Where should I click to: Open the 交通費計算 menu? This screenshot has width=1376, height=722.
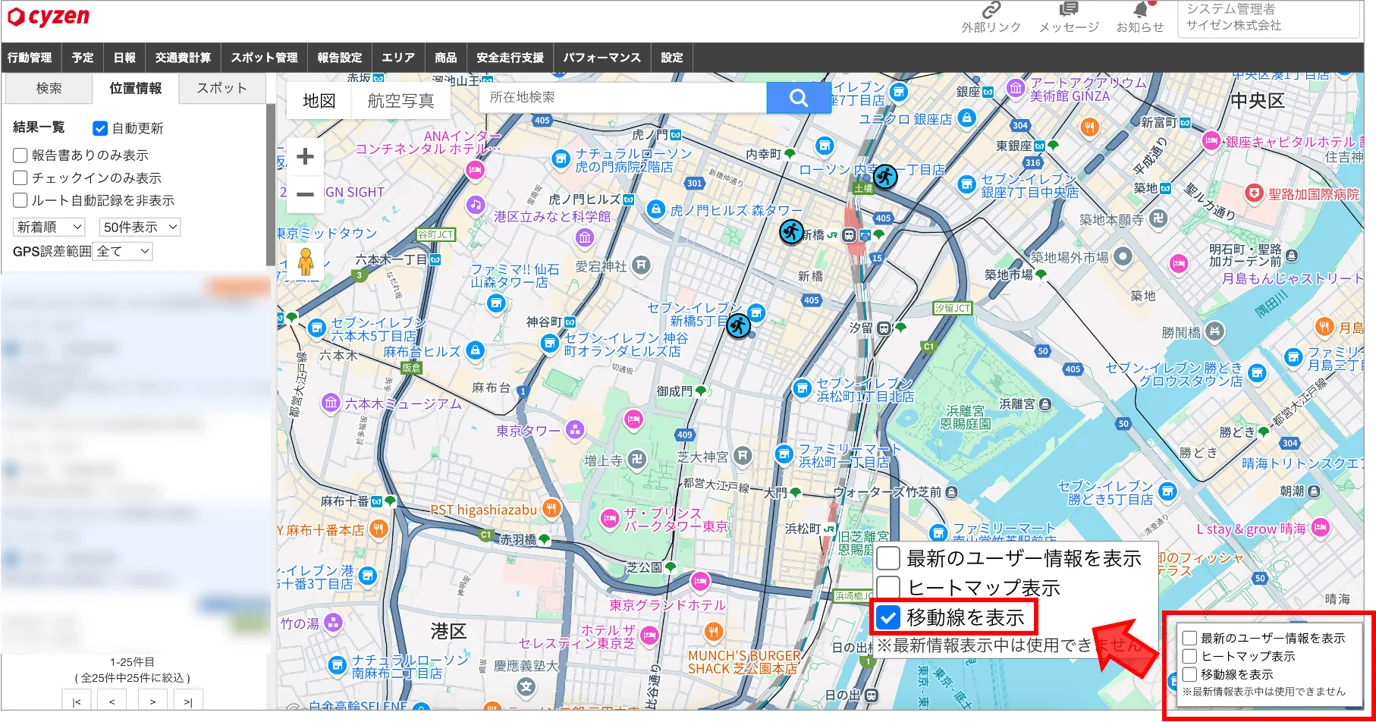tap(183, 57)
